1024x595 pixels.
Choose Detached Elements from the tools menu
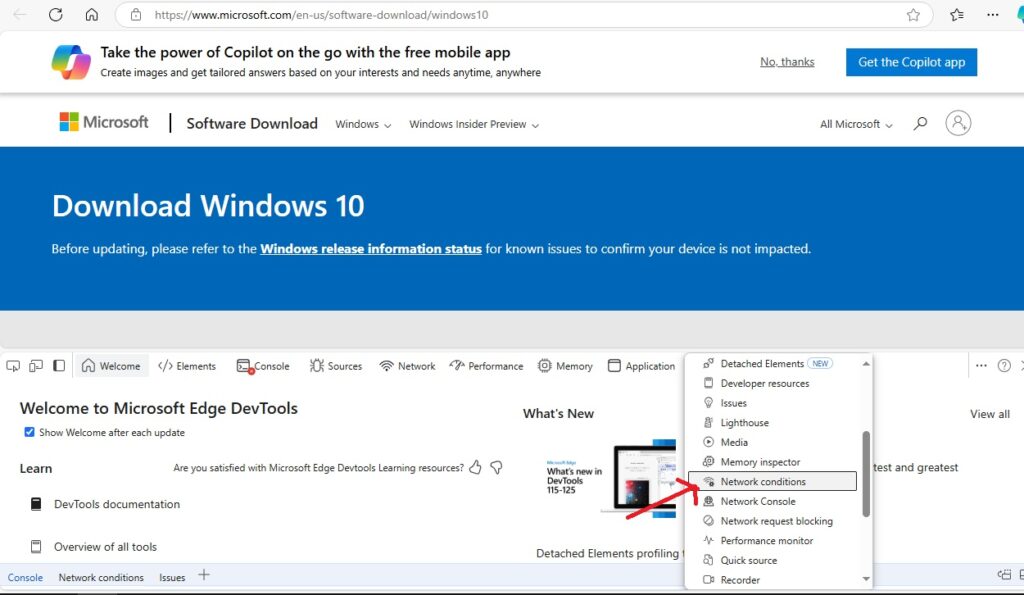(x=773, y=364)
